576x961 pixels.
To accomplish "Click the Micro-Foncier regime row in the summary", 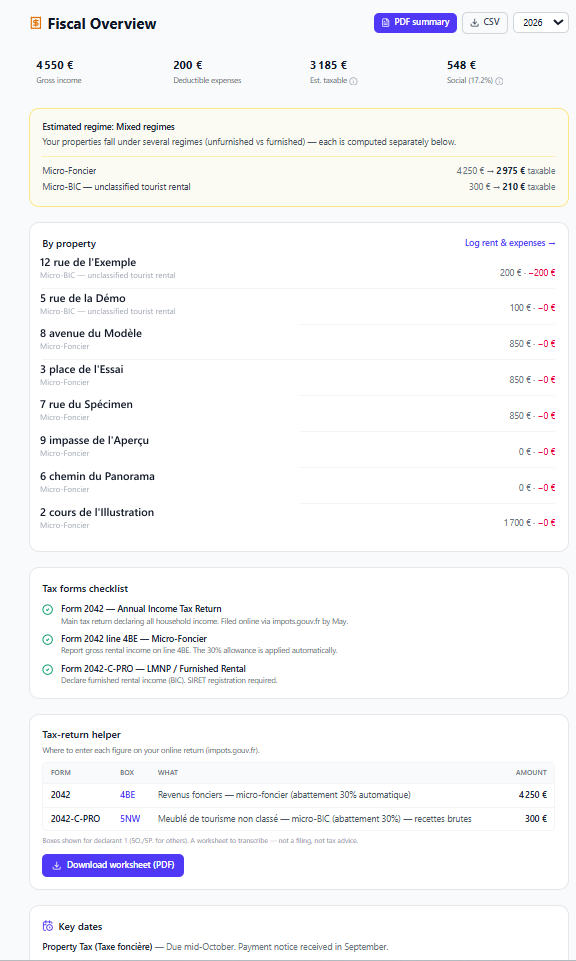I will (x=299, y=171).
